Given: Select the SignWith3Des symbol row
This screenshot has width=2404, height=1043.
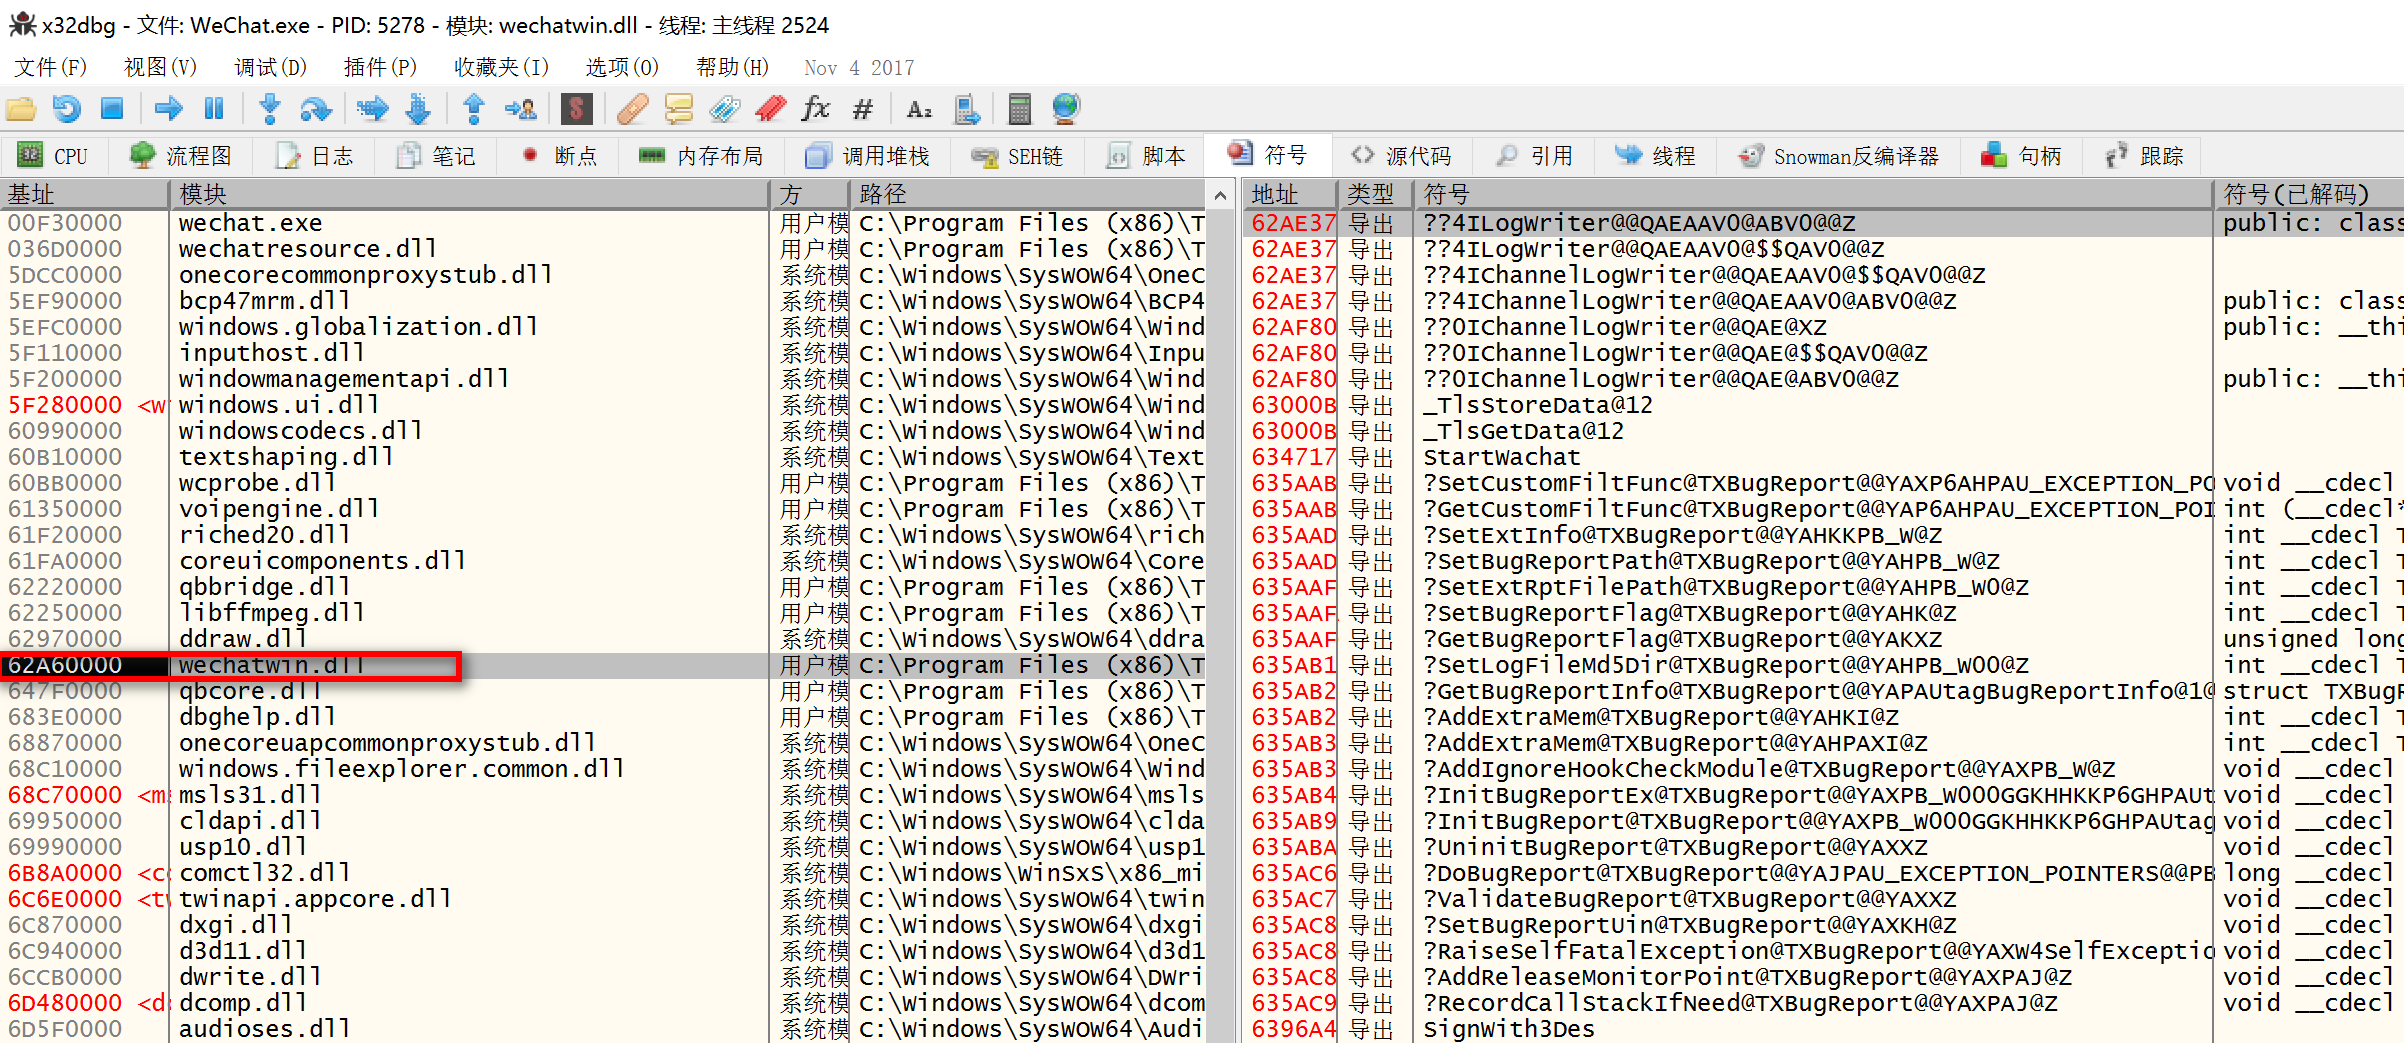Looking at the screenshot, I should point(1824,1029).
